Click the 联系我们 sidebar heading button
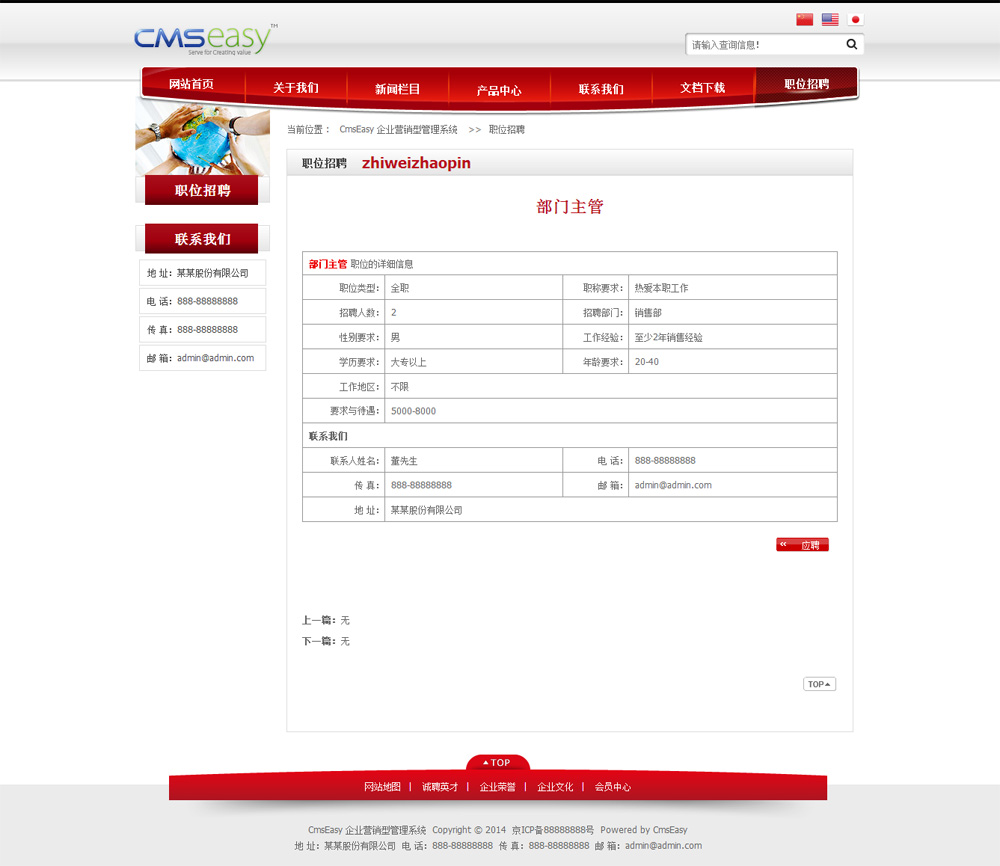This screenshot has width=1000, height=866. (x=202, y=239)
